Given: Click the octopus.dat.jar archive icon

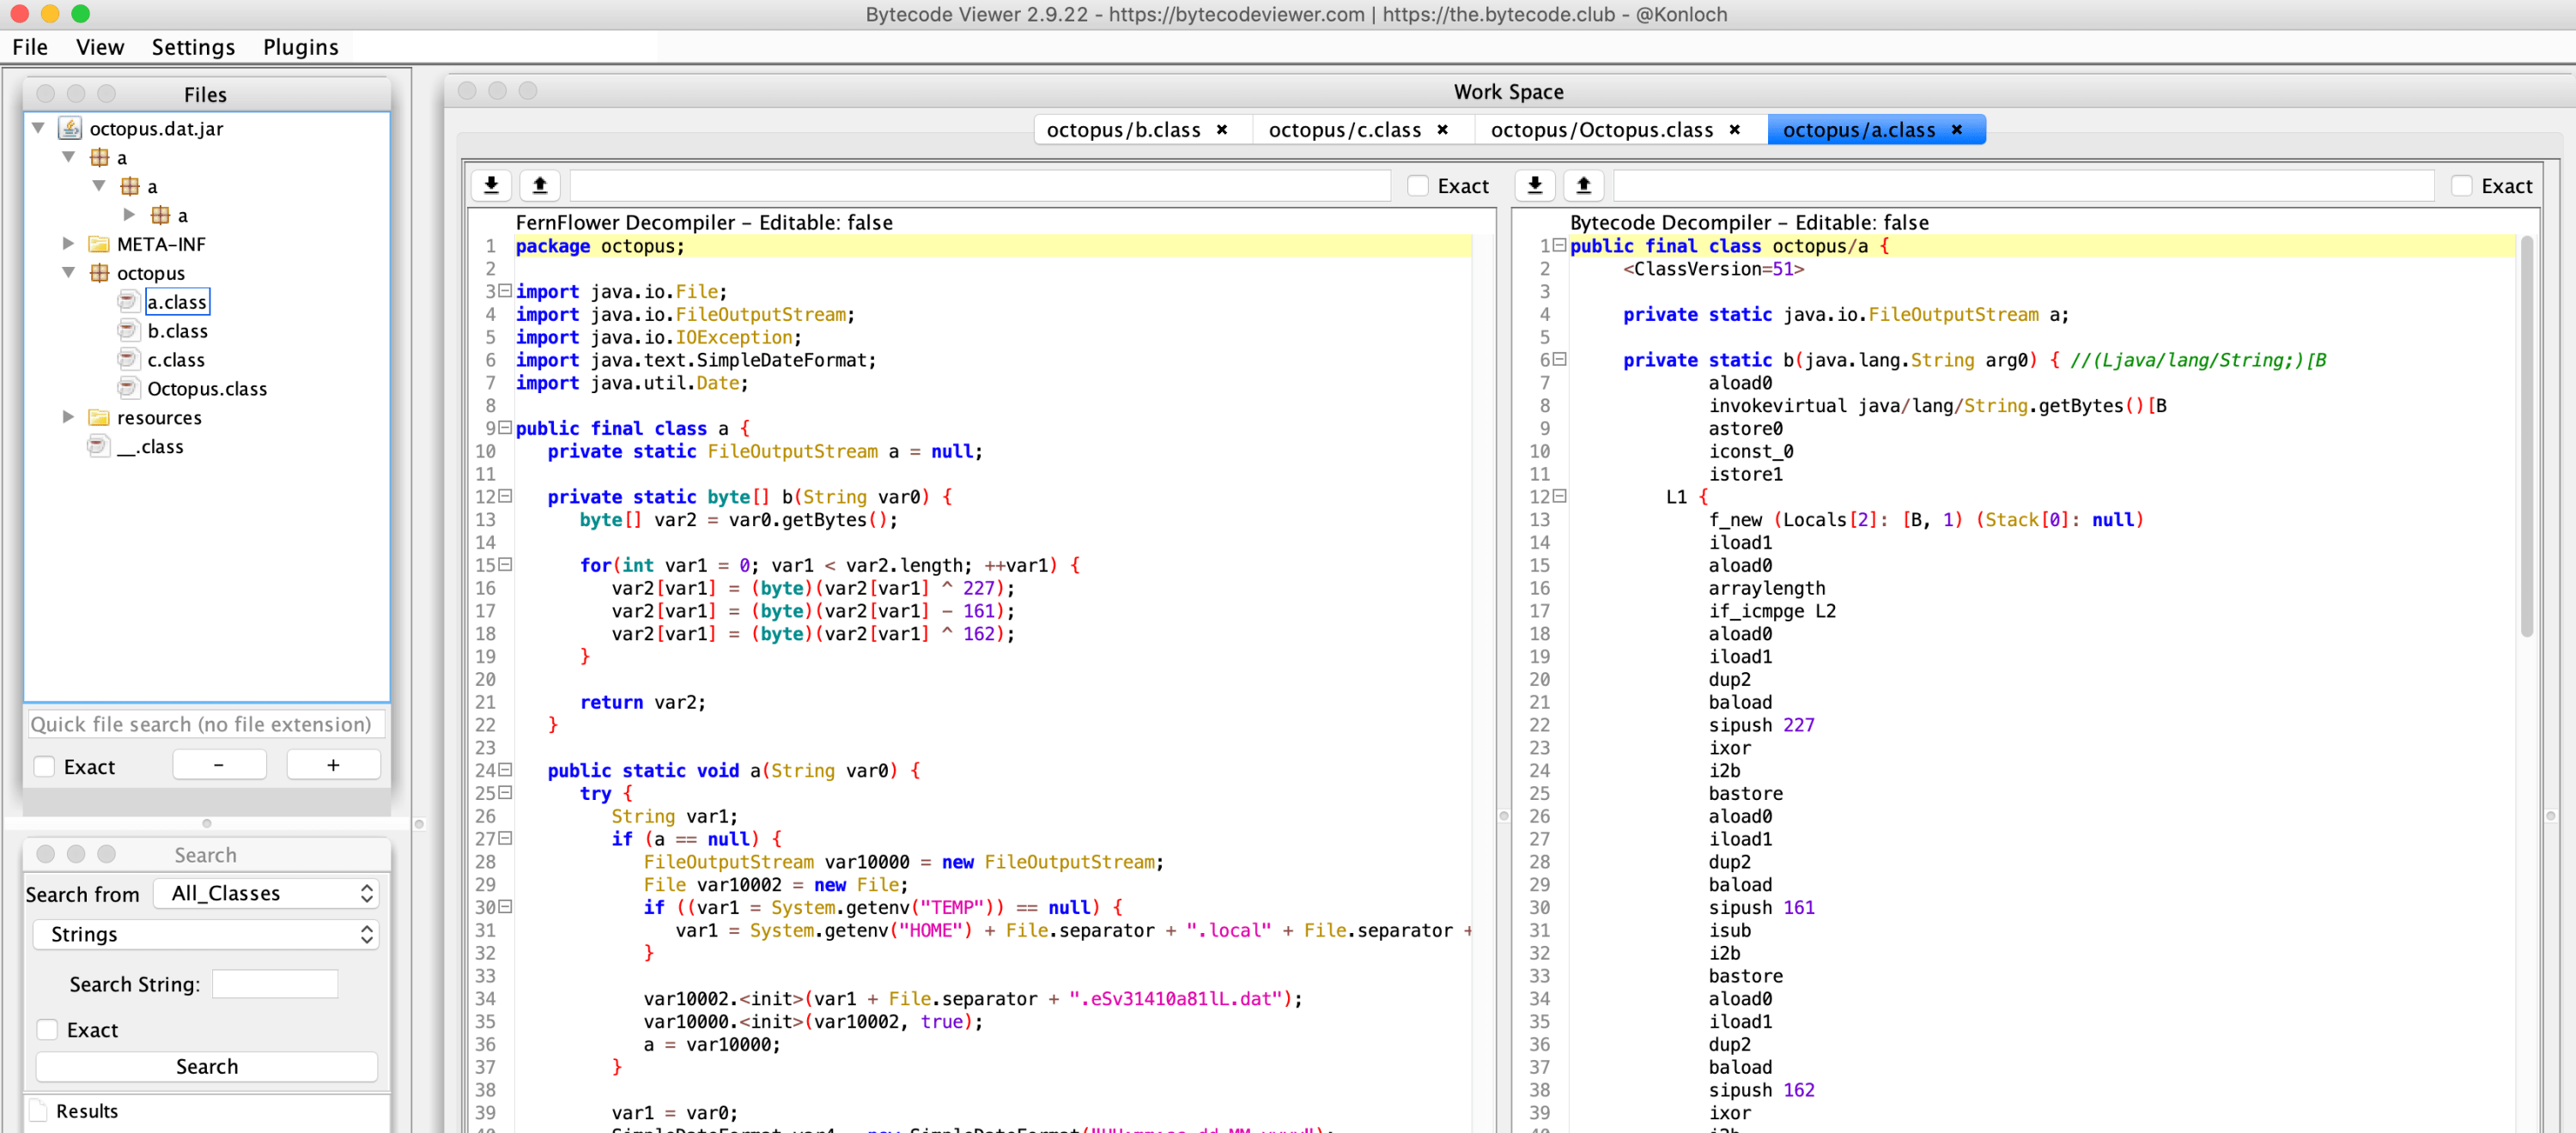Looking at the screenshot, I should [x=70, y=128].
